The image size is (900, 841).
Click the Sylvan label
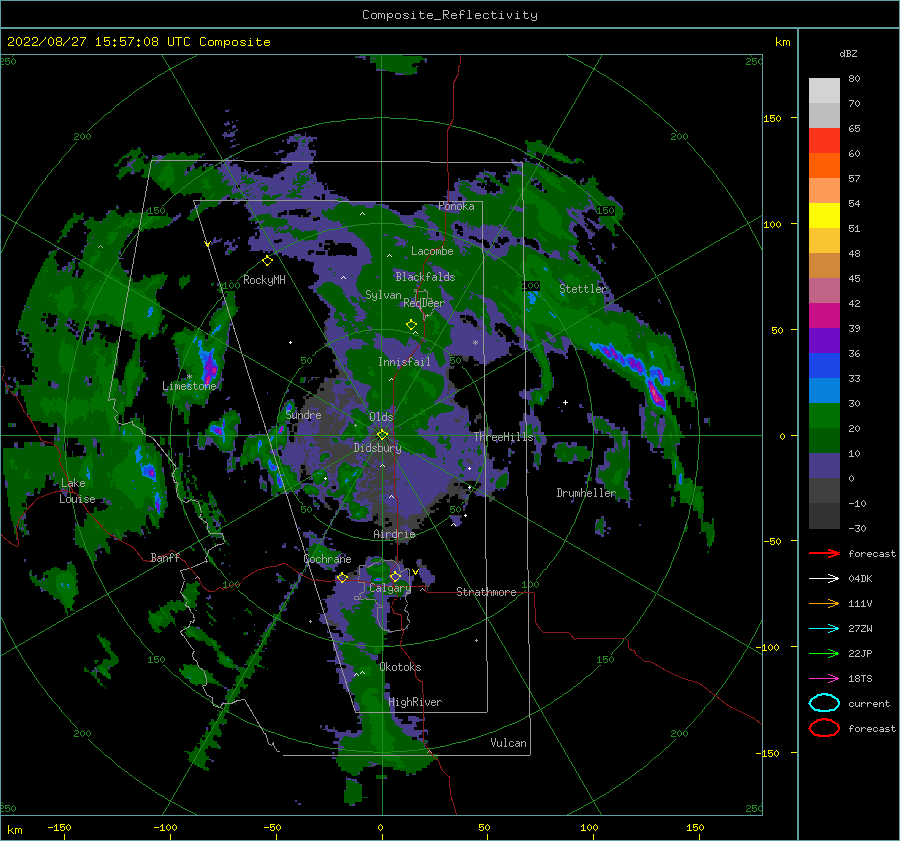click(383, 295)
